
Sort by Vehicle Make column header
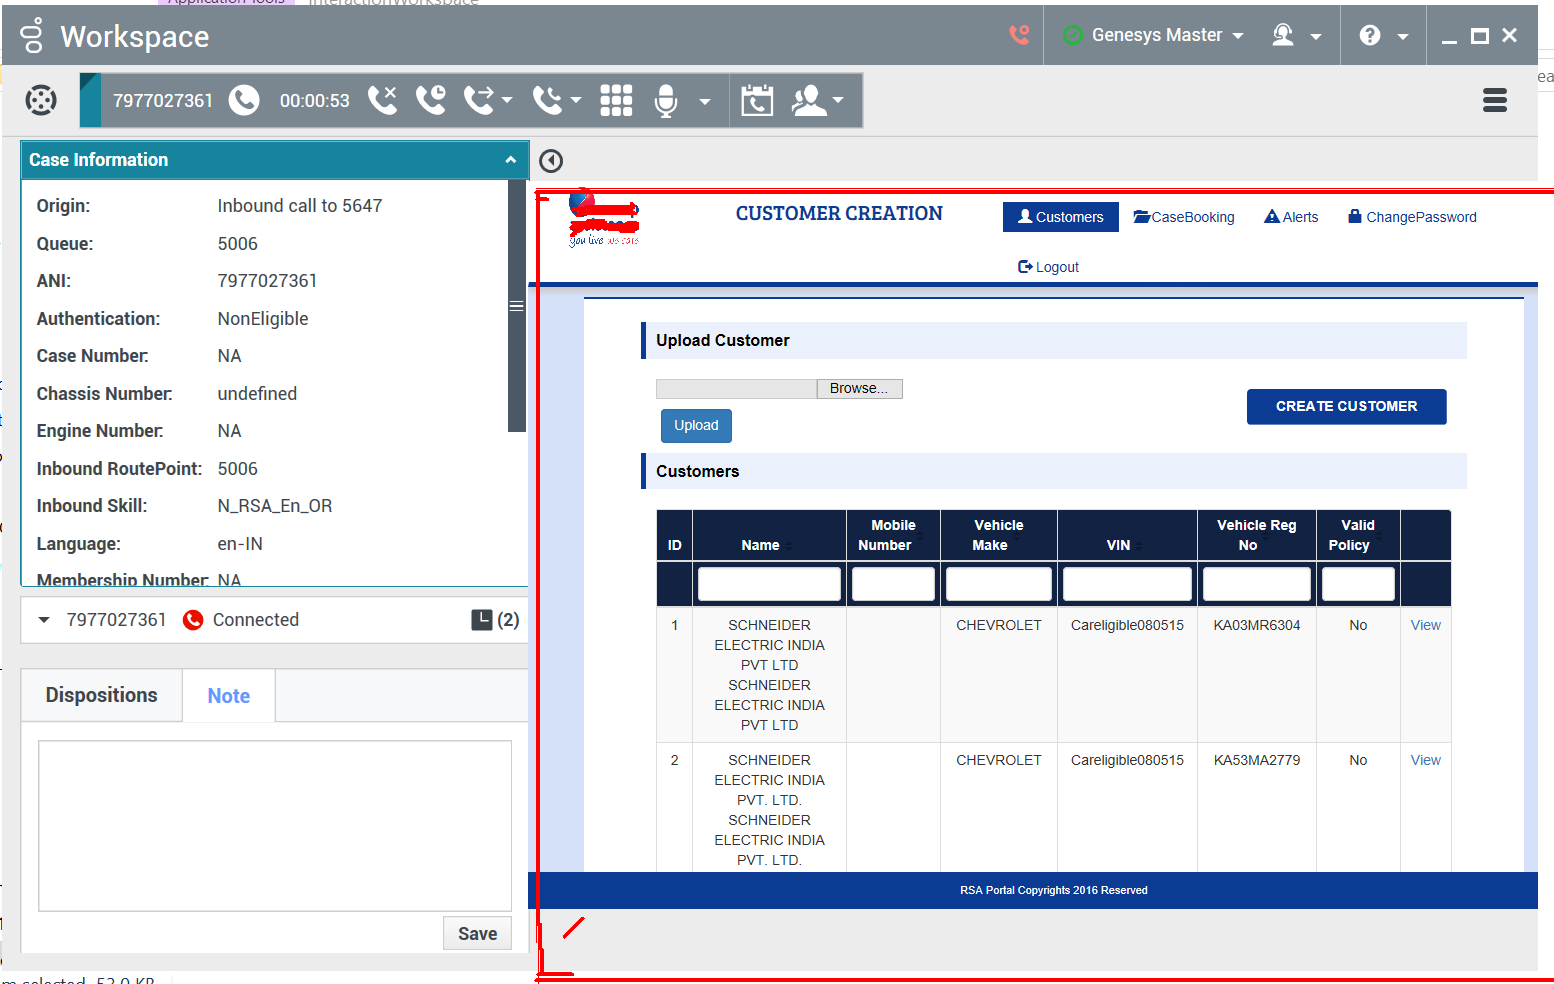(998, 536)
